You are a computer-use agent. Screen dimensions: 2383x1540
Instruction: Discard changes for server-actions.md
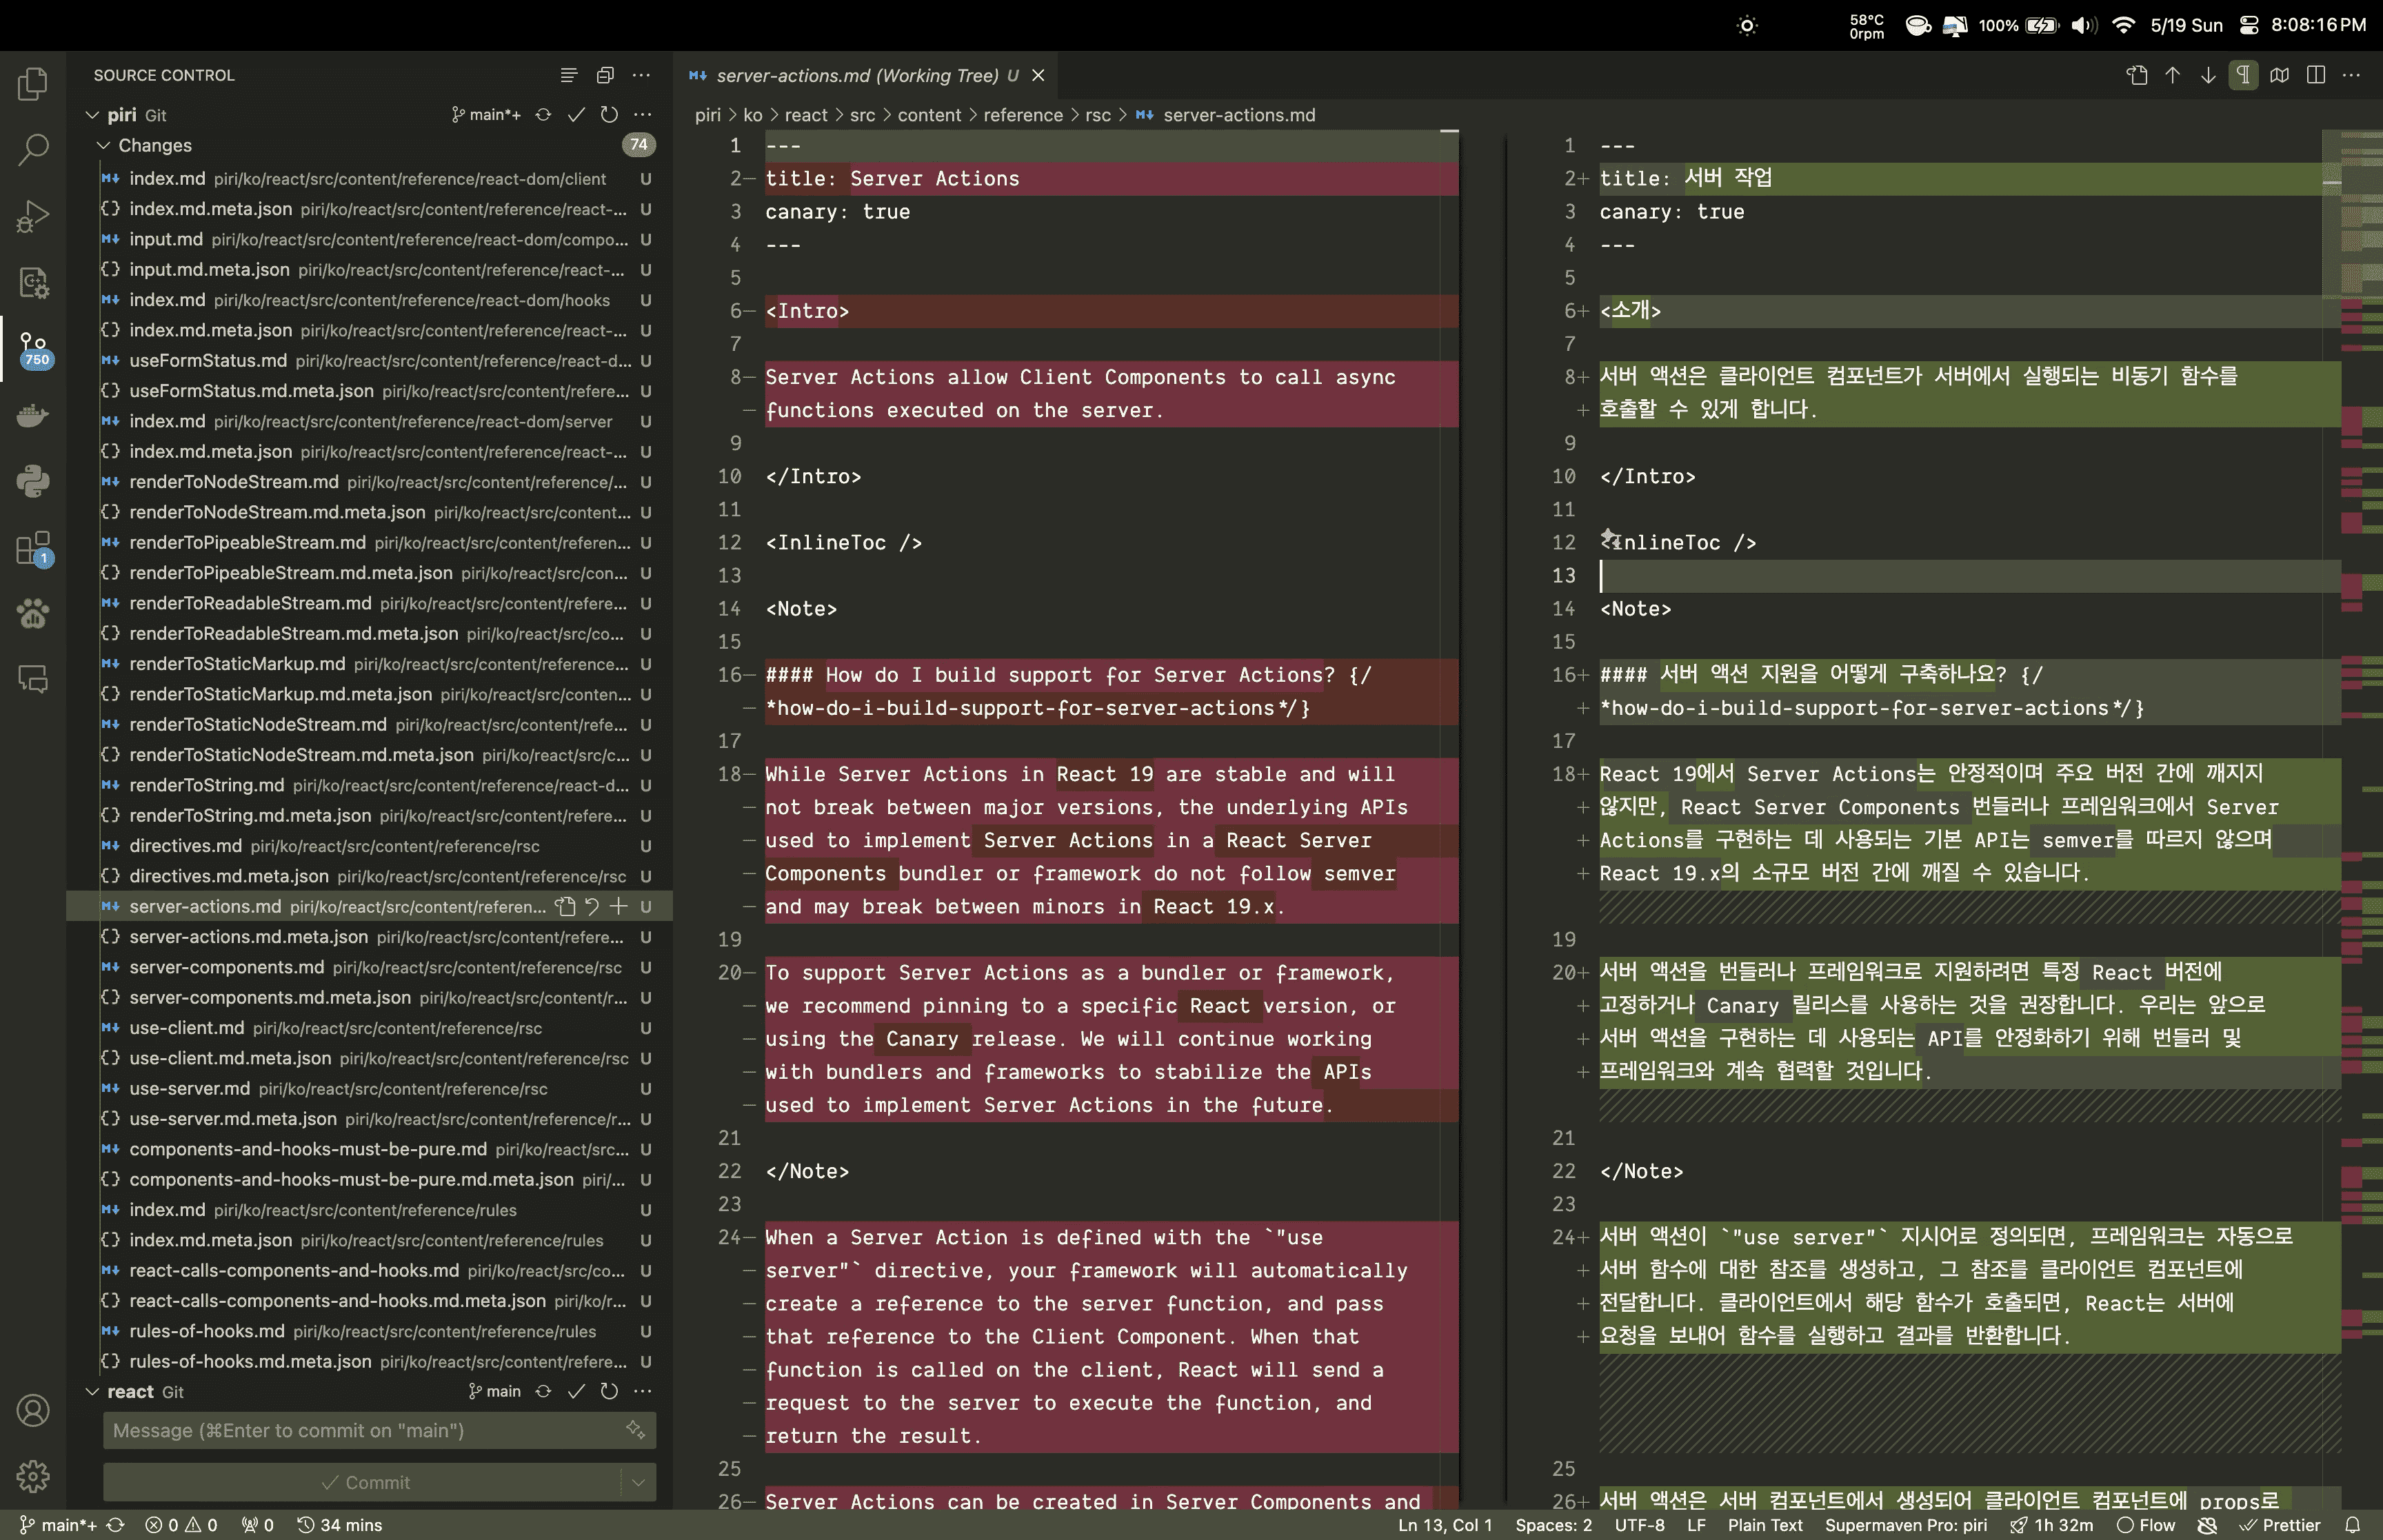click(x=592, y=906)
